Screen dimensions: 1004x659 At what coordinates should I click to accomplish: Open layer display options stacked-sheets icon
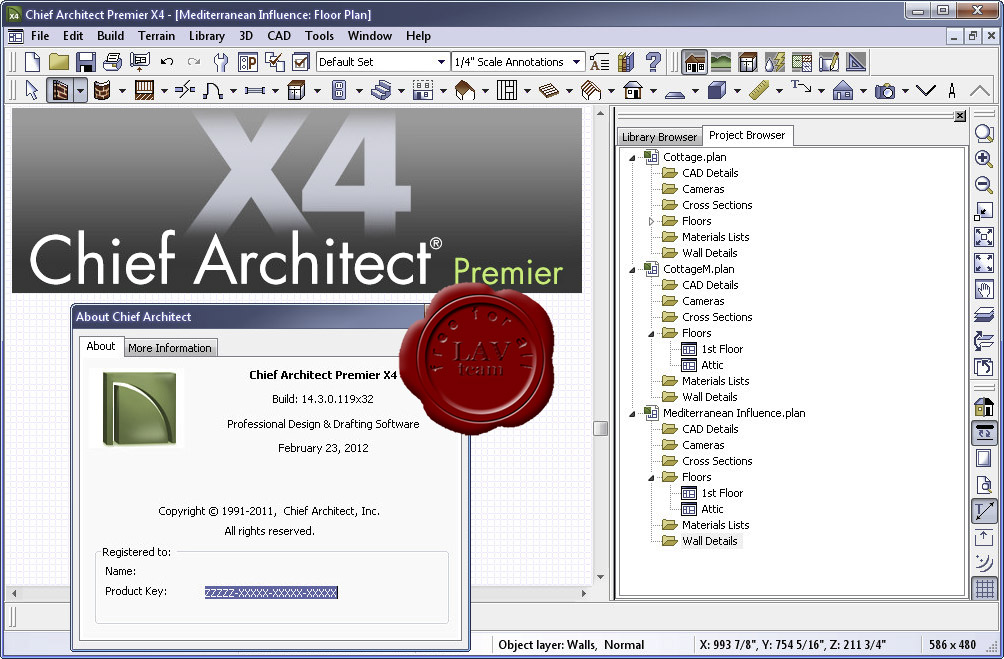point(984,314)
